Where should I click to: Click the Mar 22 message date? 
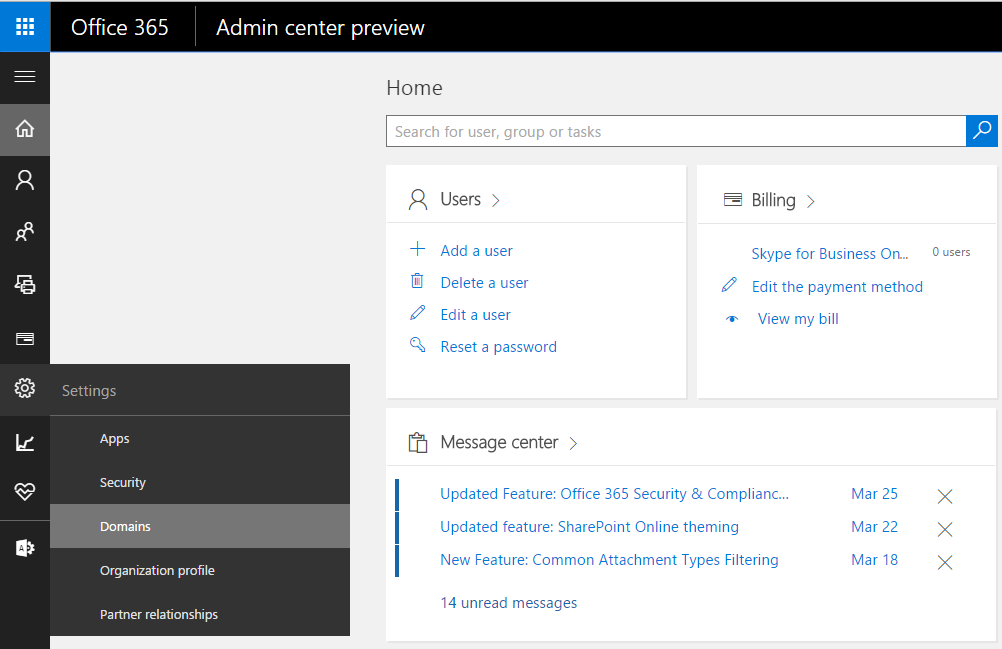pos(874,527)
